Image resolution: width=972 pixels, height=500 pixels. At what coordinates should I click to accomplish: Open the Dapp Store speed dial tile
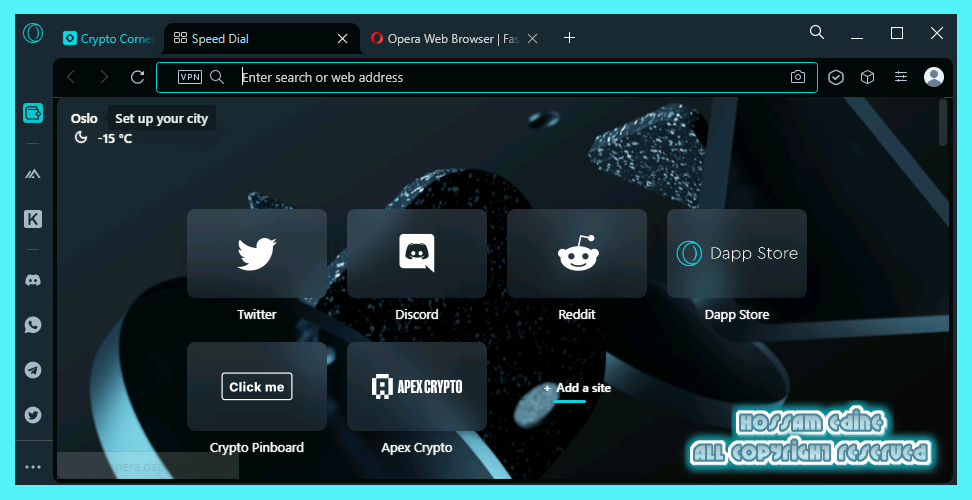(x=736, y=253)
